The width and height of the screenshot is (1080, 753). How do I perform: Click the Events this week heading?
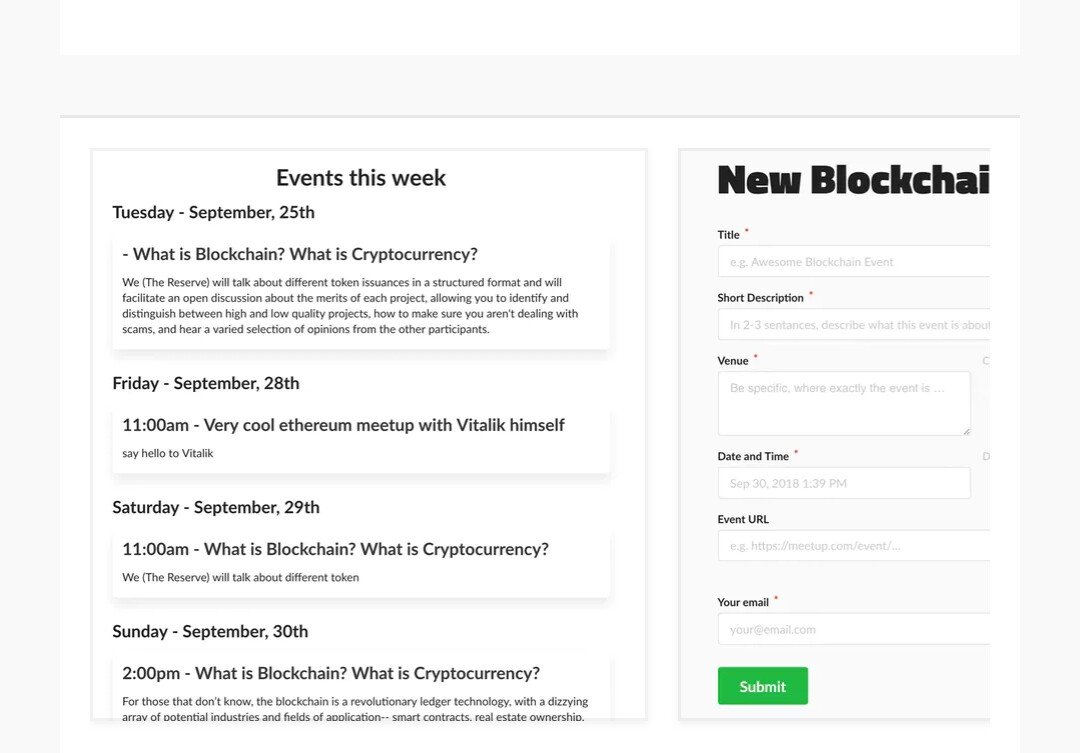[x=361, y=178]
